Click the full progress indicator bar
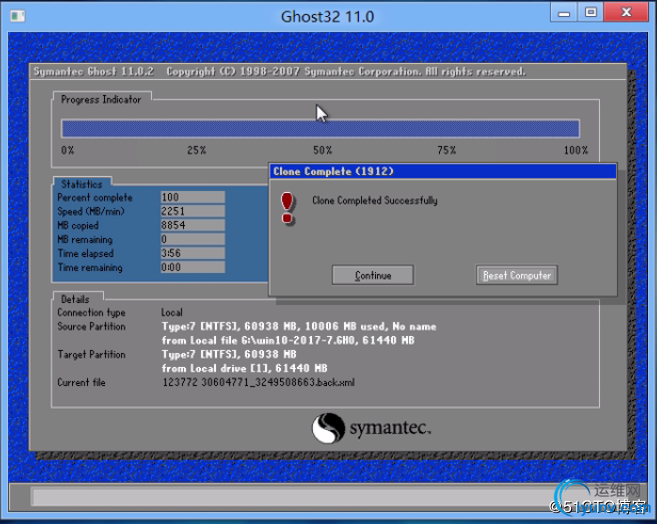The image size is (657, 524). click(x=321, y=129)
